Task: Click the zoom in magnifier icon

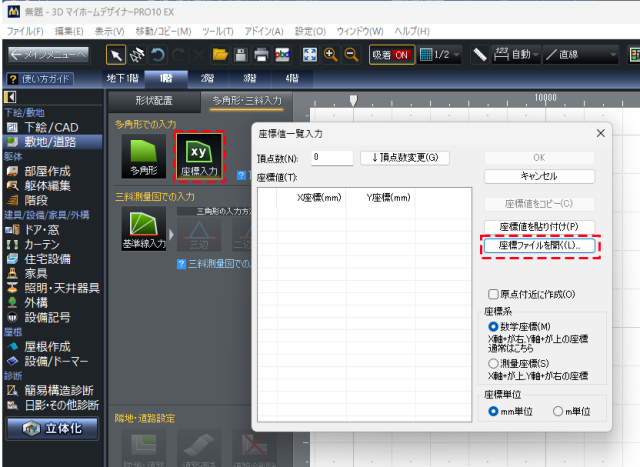Action: pyautogui.click(x=330, y=55)
